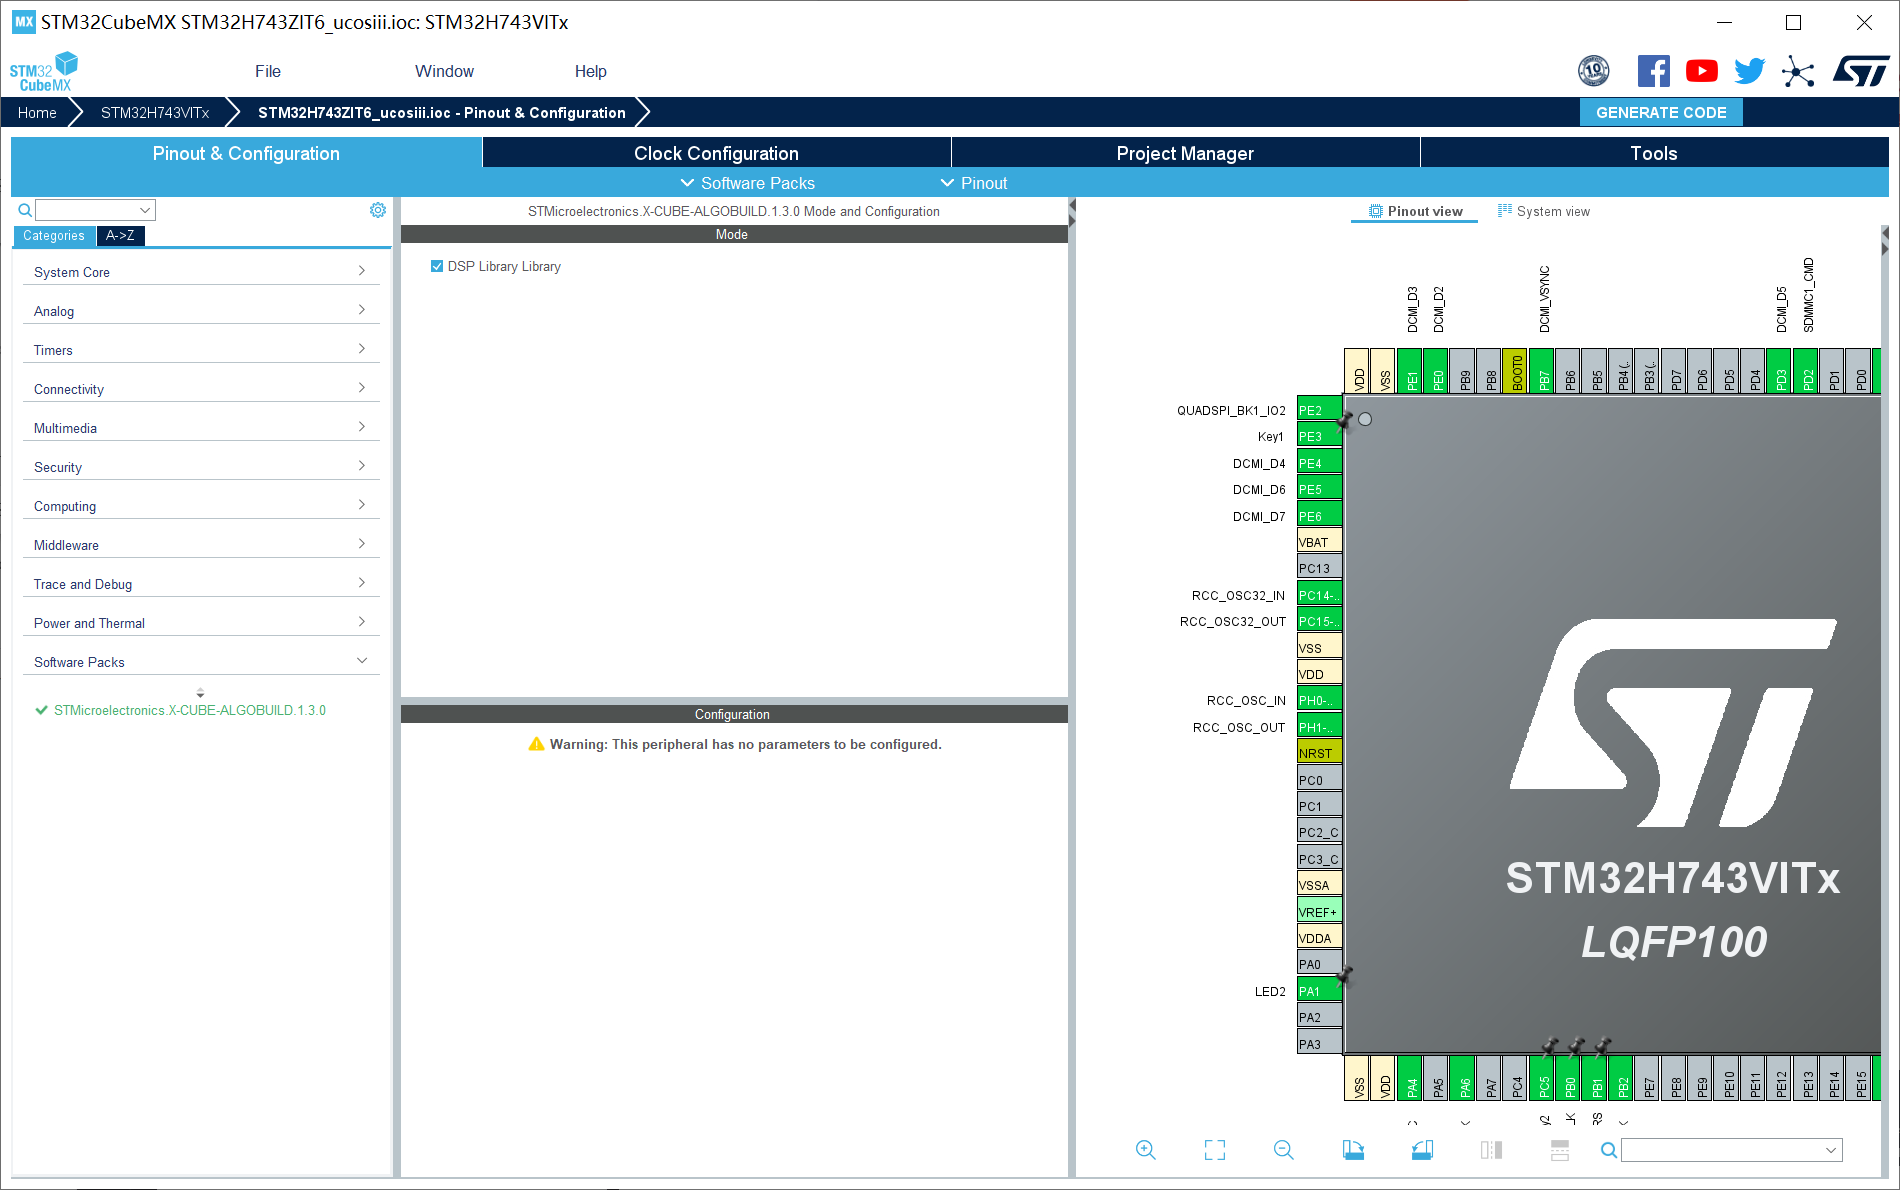Click the GENERATE CODE button
The height and width of the screenshot is (1190, 1900).
click(1661, 112)
